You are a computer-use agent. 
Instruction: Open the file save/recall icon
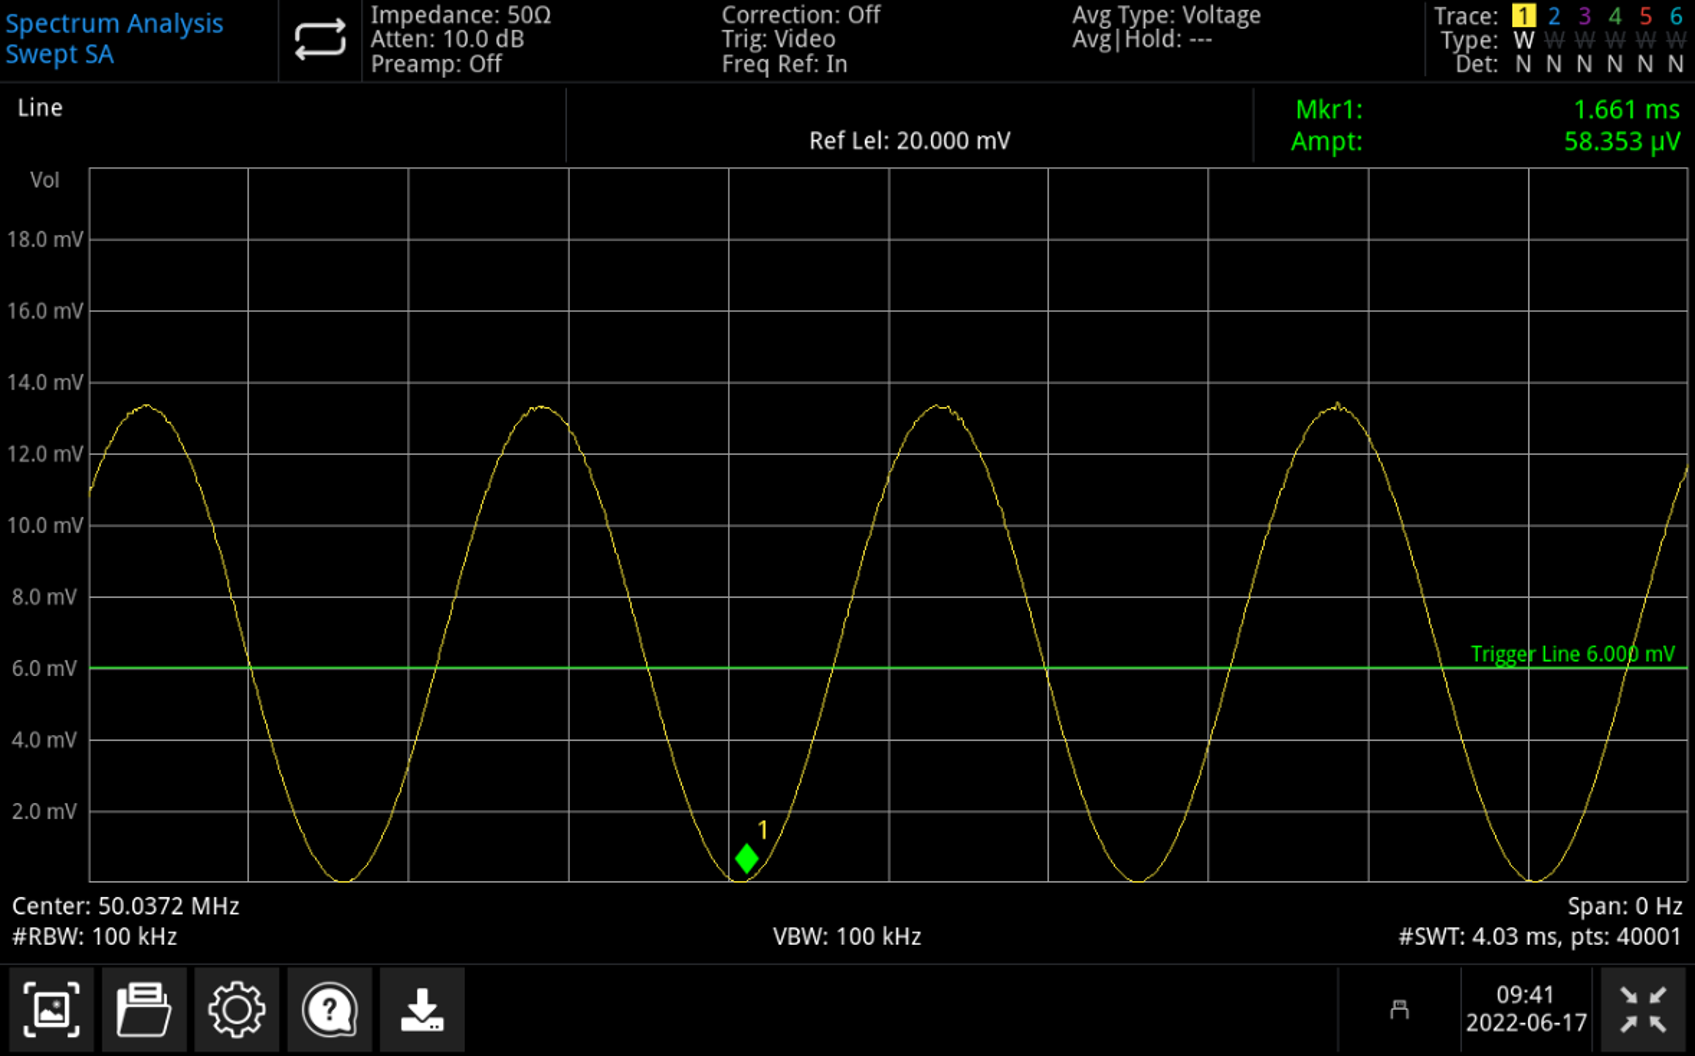tap(144, 1009)
